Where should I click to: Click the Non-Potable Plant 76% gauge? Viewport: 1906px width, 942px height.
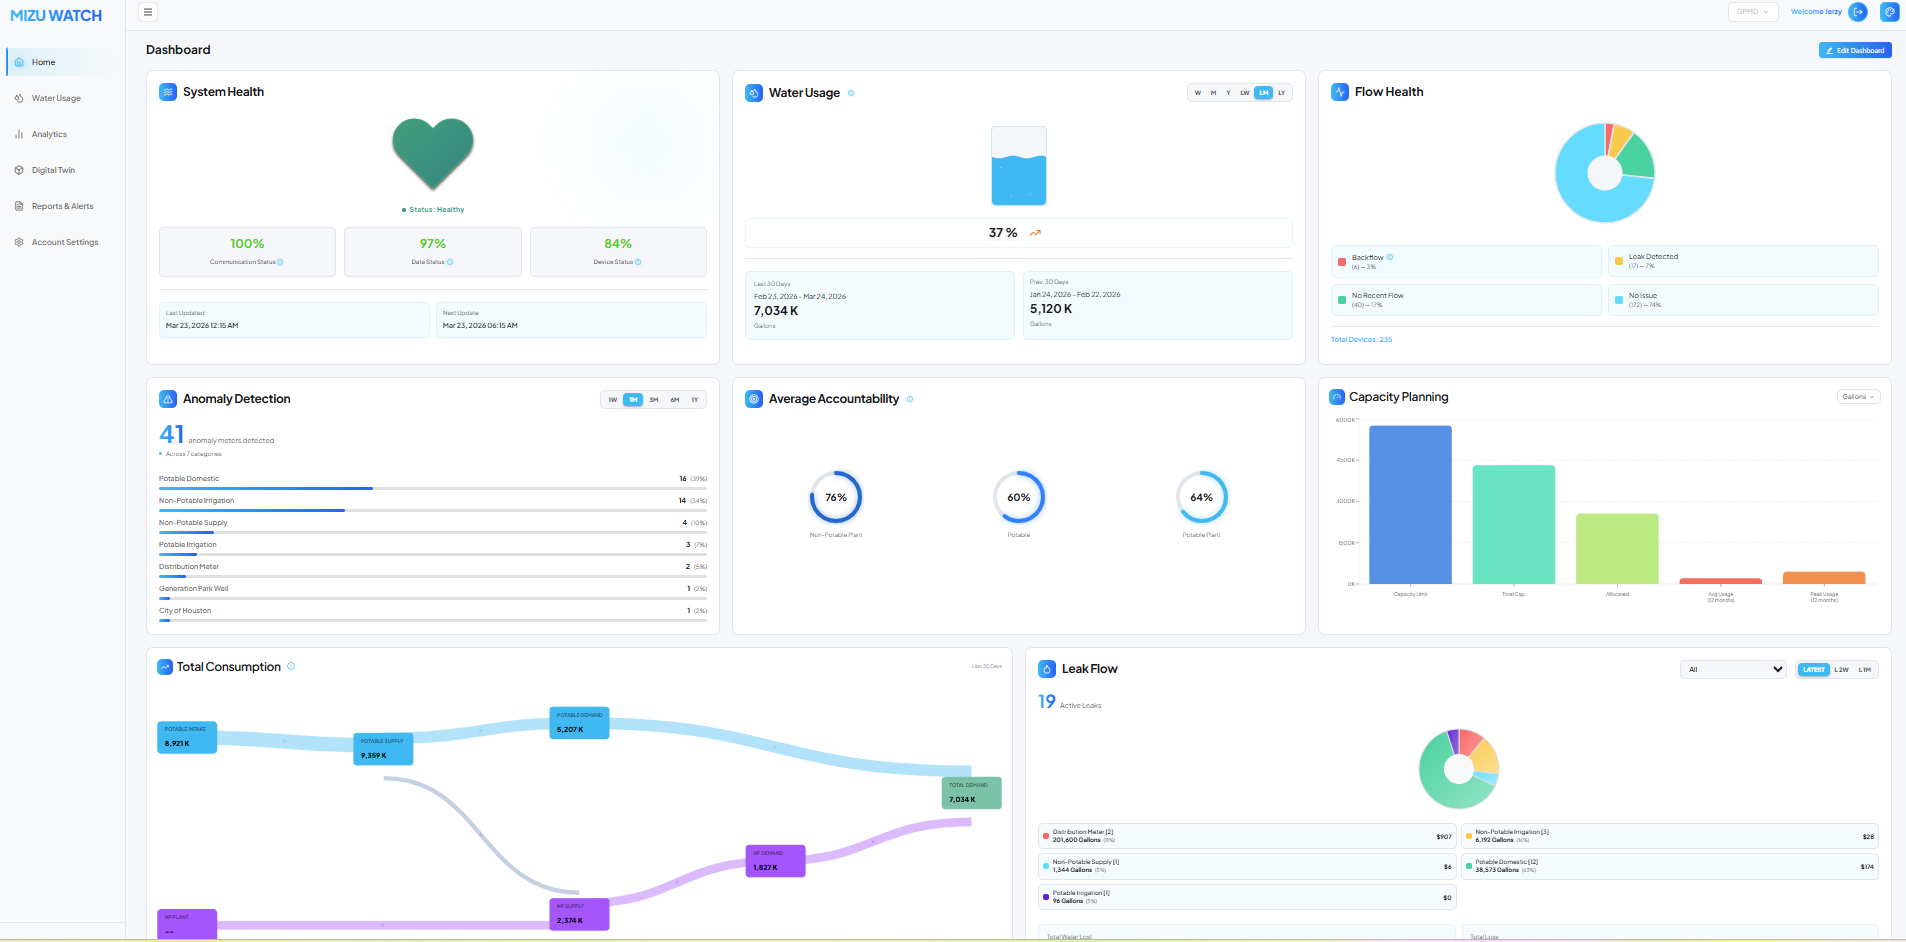point(836,497)
